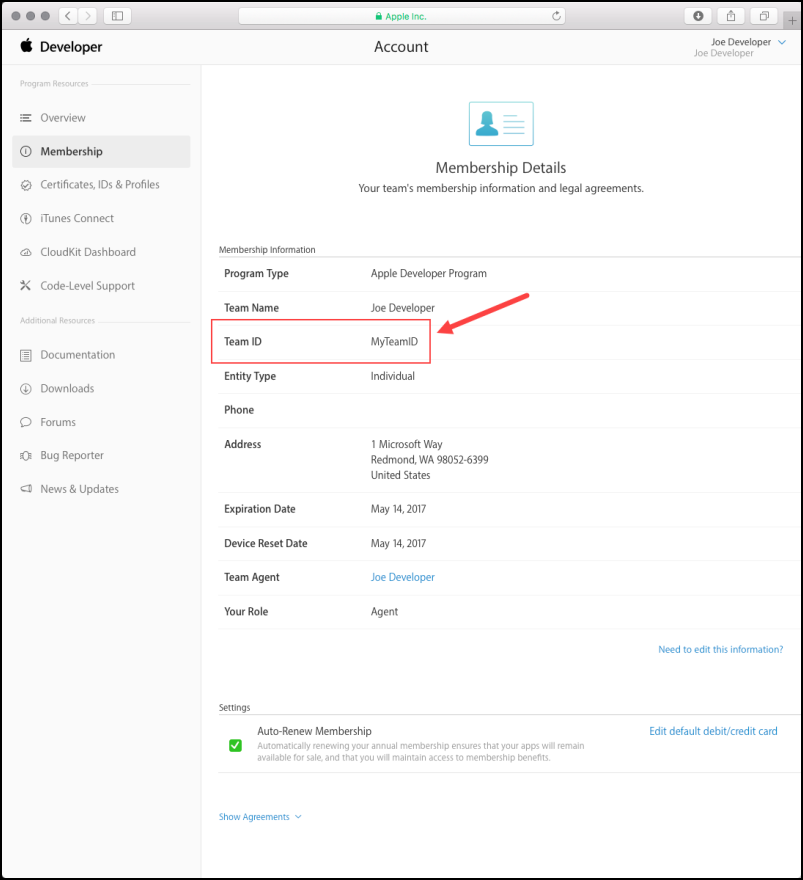Click the Redmond, WA 98052-6399 address line
This screenshot has width=803, height=880.
coord(429,460)
